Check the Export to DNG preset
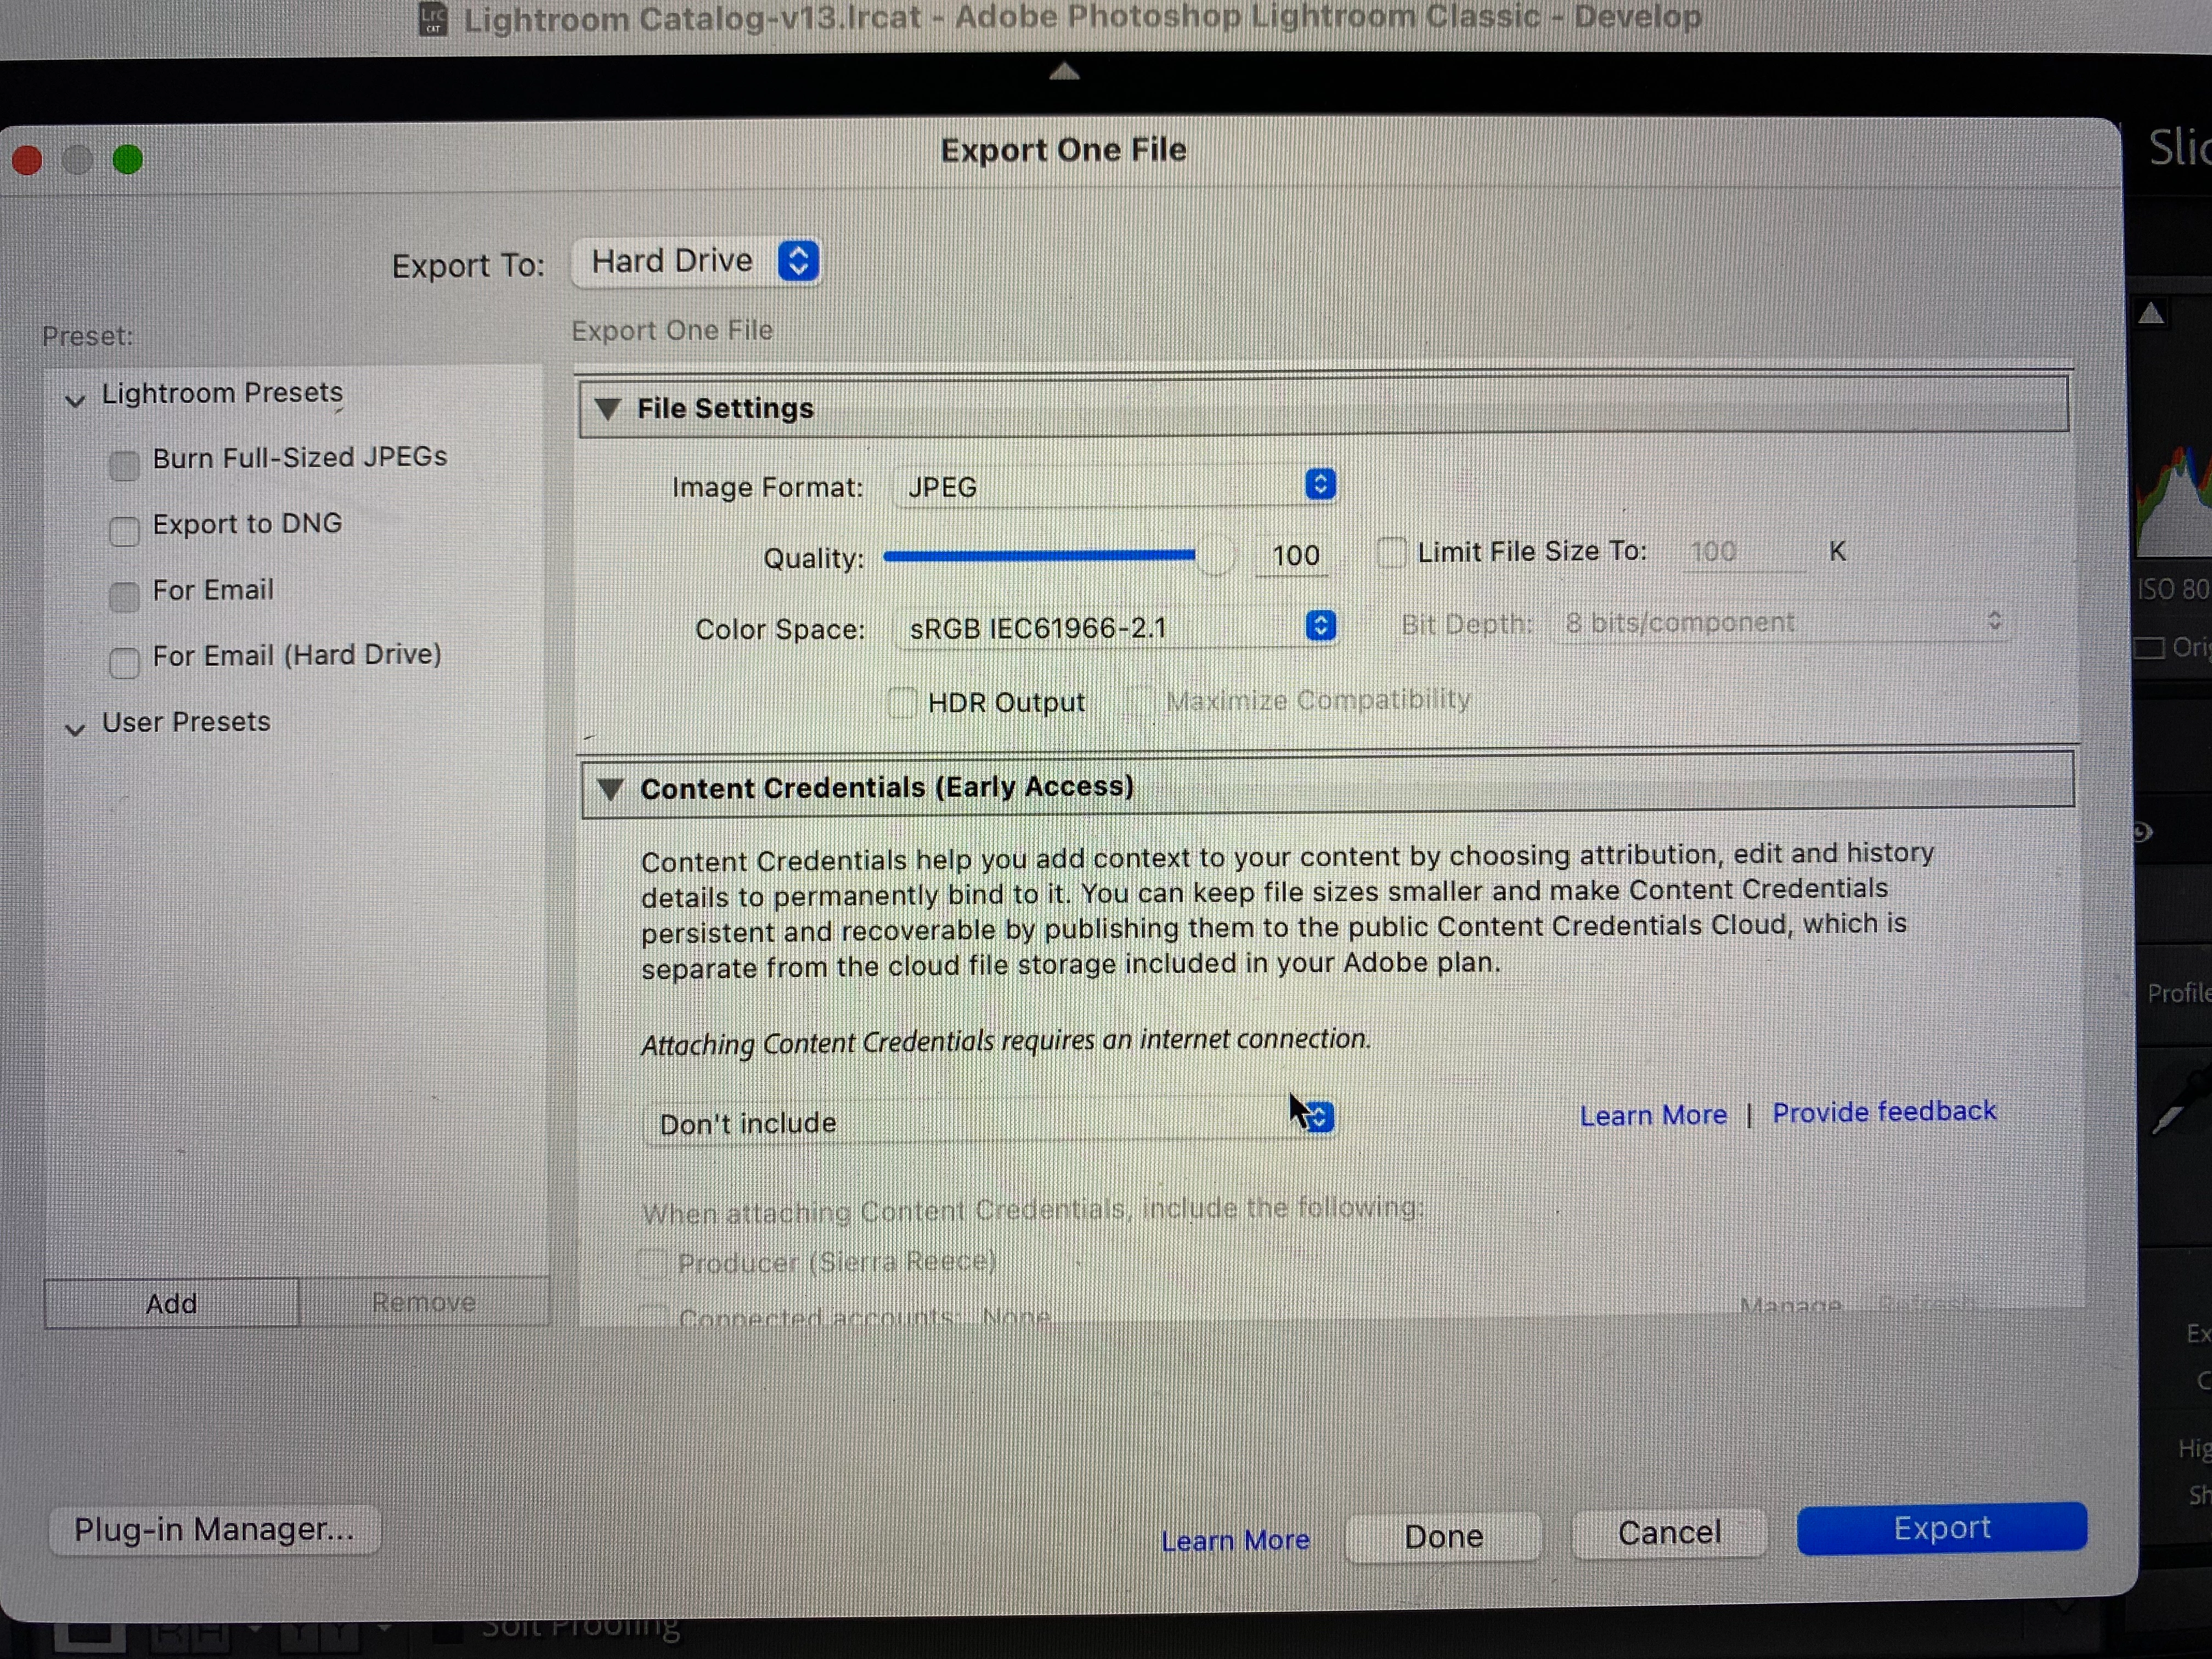The width and height of the screenshot is (2212, 1659). pos(124,531)
